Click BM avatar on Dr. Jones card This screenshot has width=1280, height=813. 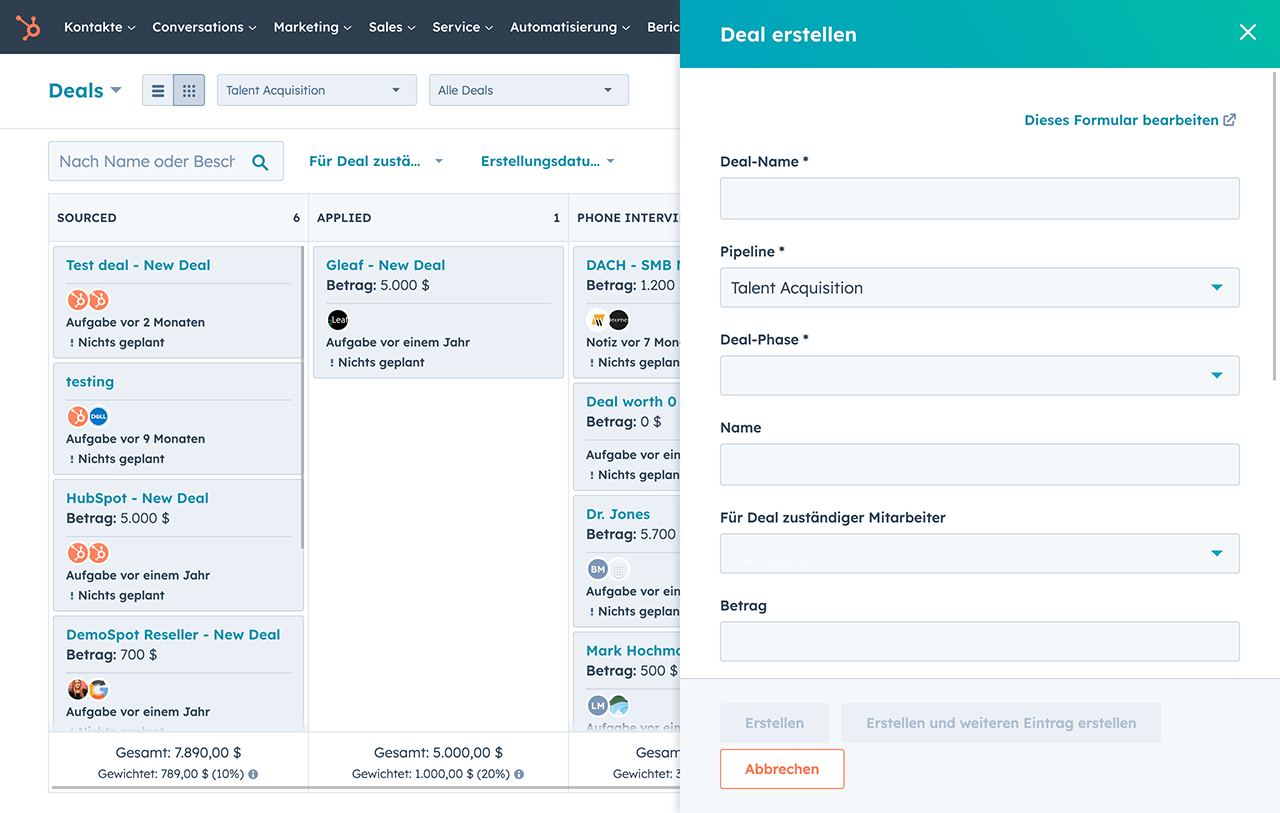(x=597, y=569)
